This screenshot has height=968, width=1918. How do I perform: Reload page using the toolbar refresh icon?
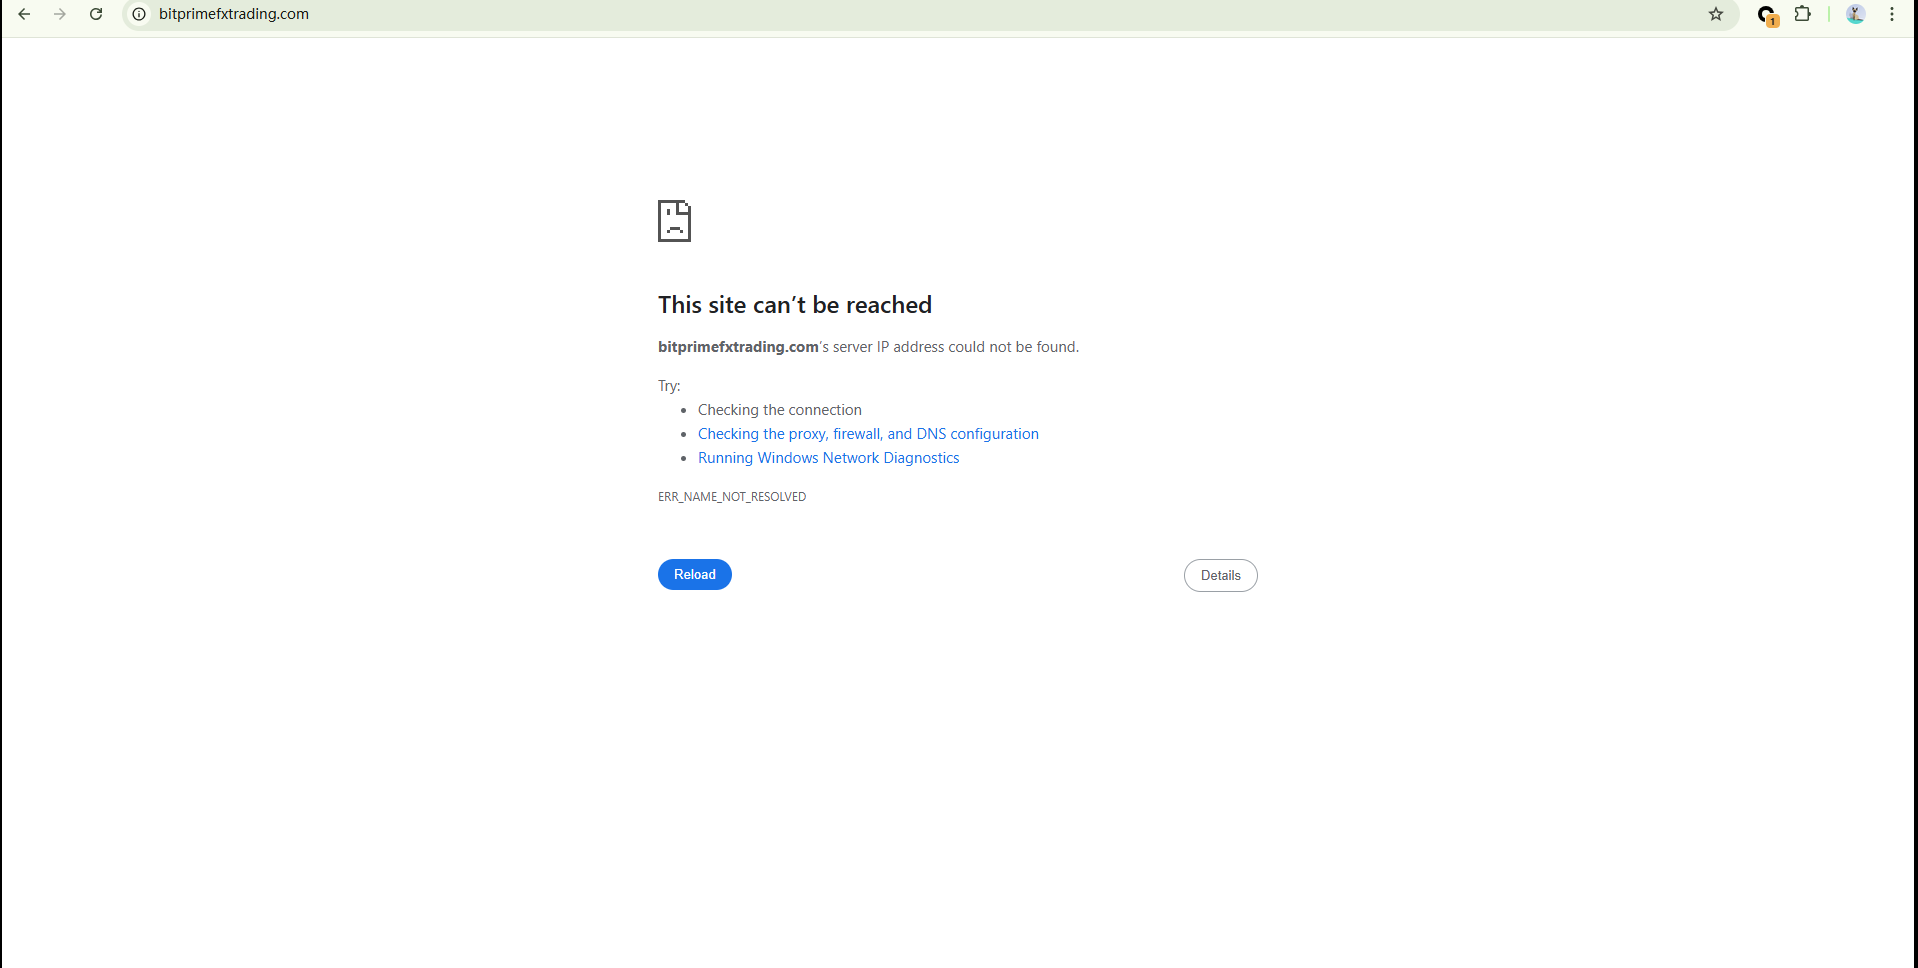[96, 14]
